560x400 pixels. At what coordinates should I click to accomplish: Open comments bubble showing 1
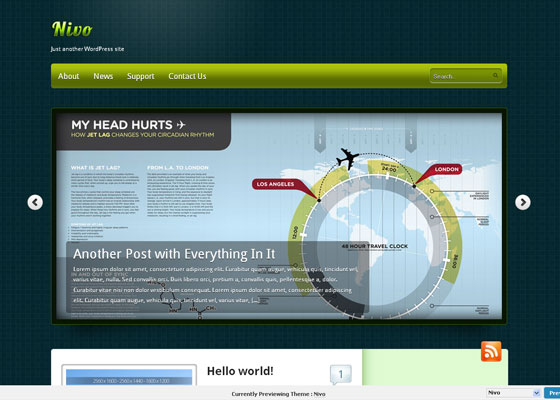(340, 375)
